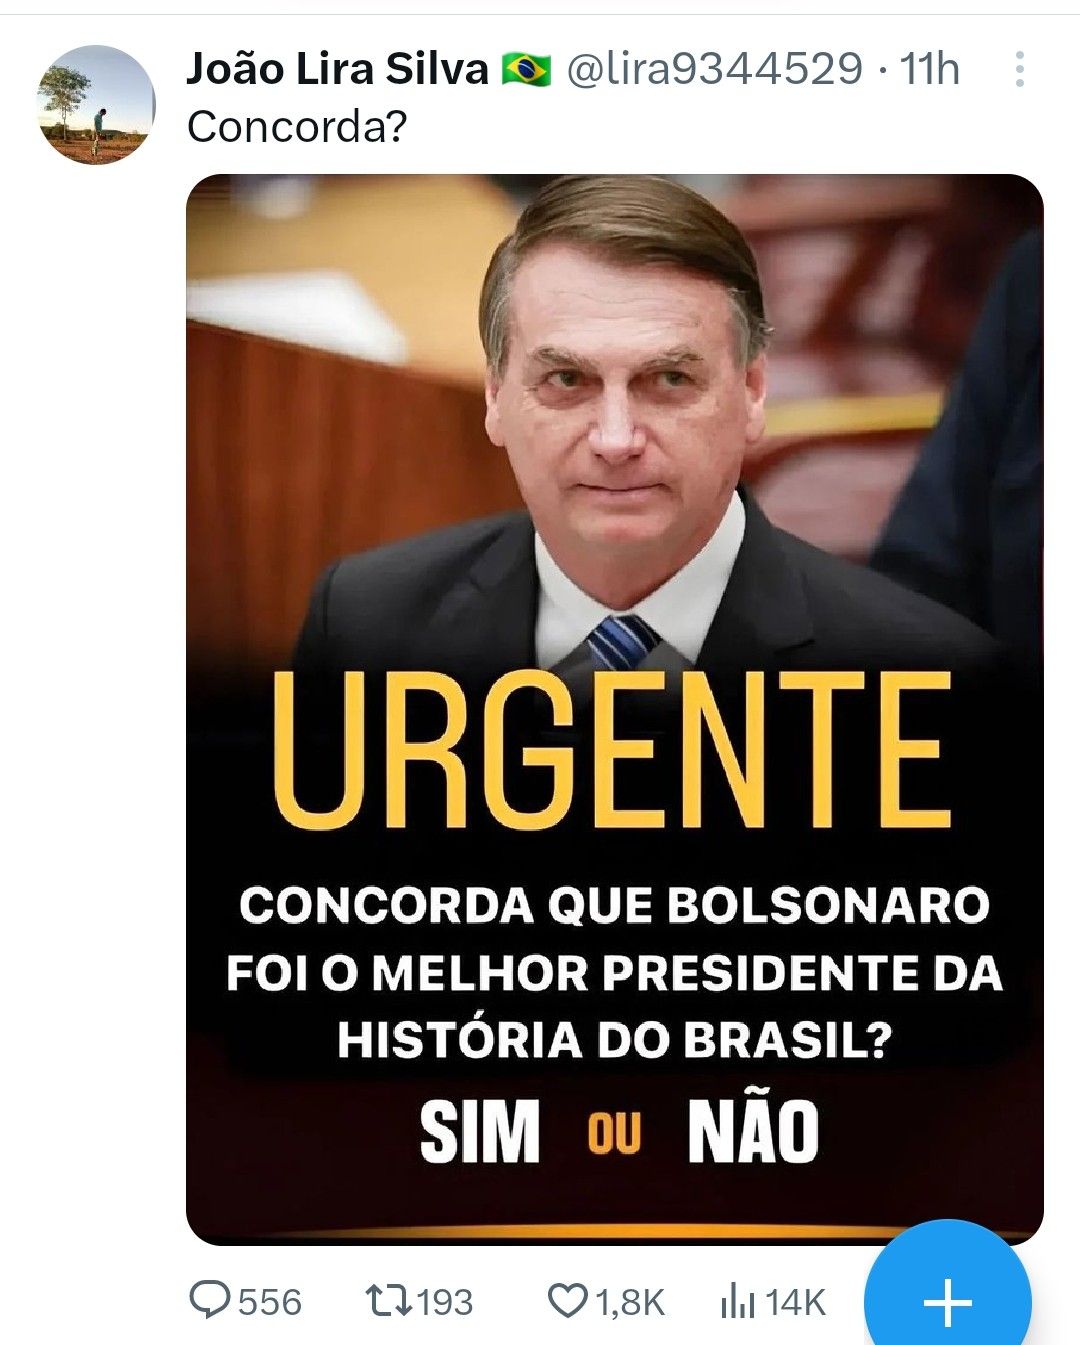Enlarge image at yellow URGENTE headline

(611, 750)
